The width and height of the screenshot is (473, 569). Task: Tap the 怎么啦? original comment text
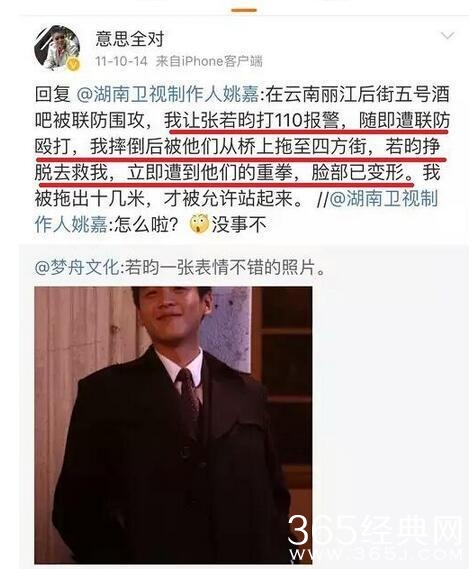146,225
